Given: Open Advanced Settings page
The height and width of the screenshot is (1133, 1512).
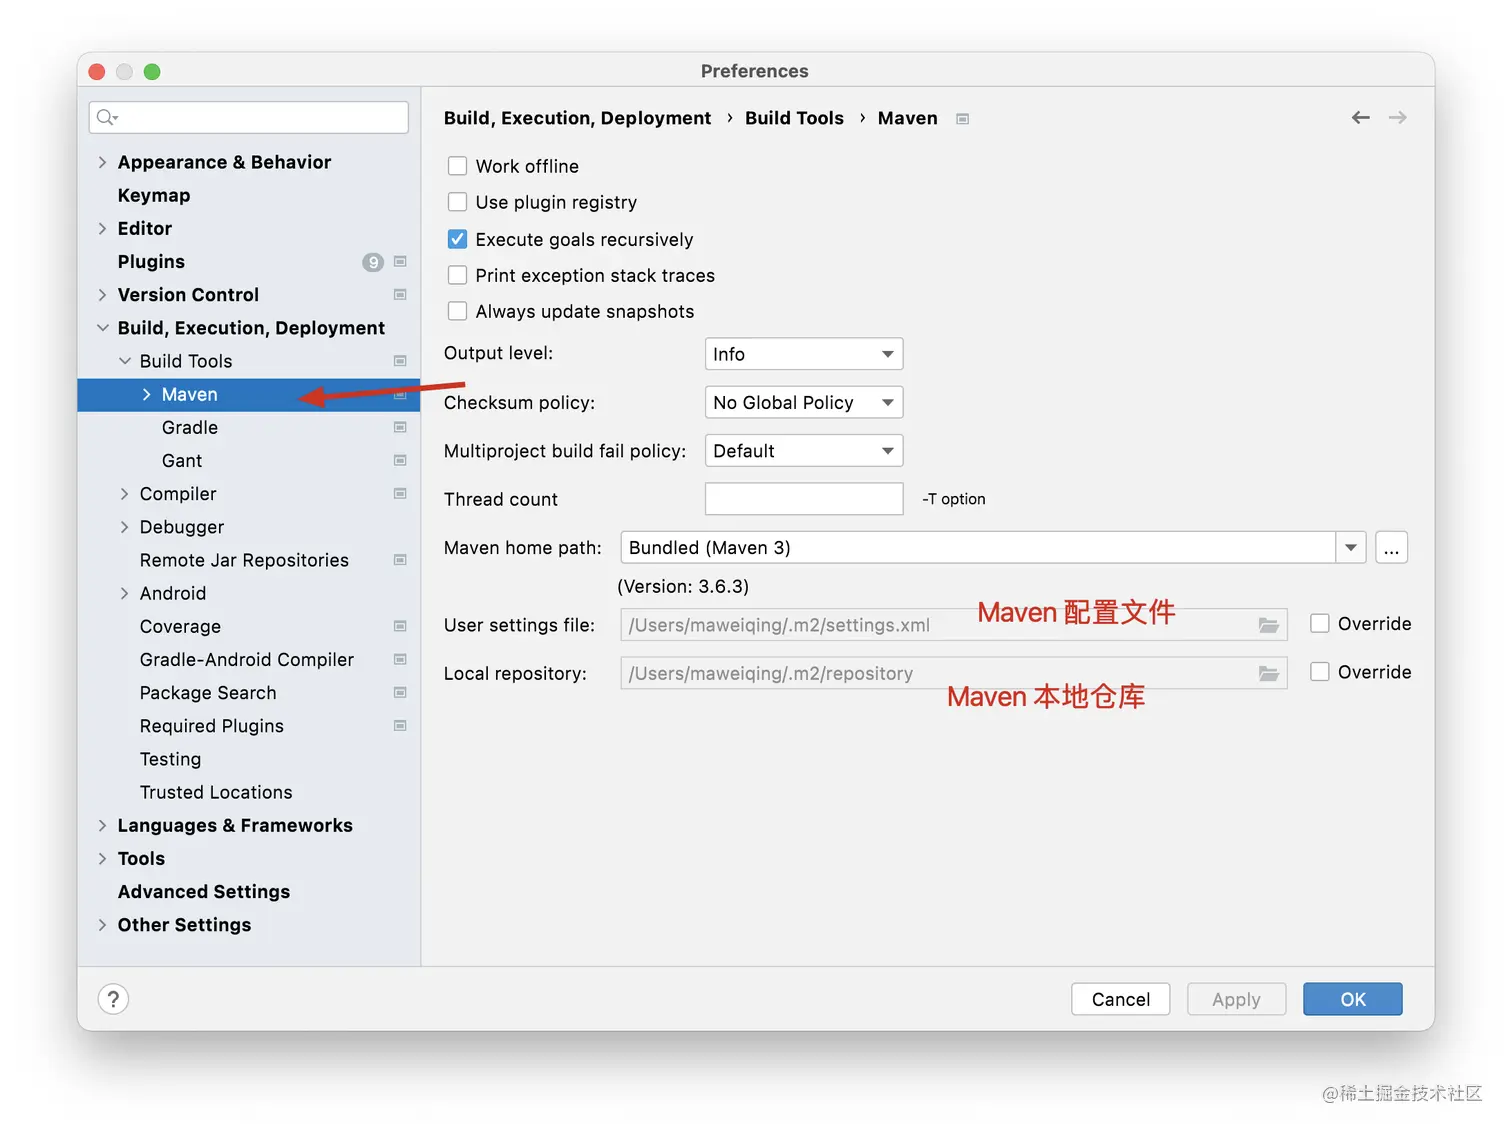Looking at the screenshot, I should click(204, 891).
